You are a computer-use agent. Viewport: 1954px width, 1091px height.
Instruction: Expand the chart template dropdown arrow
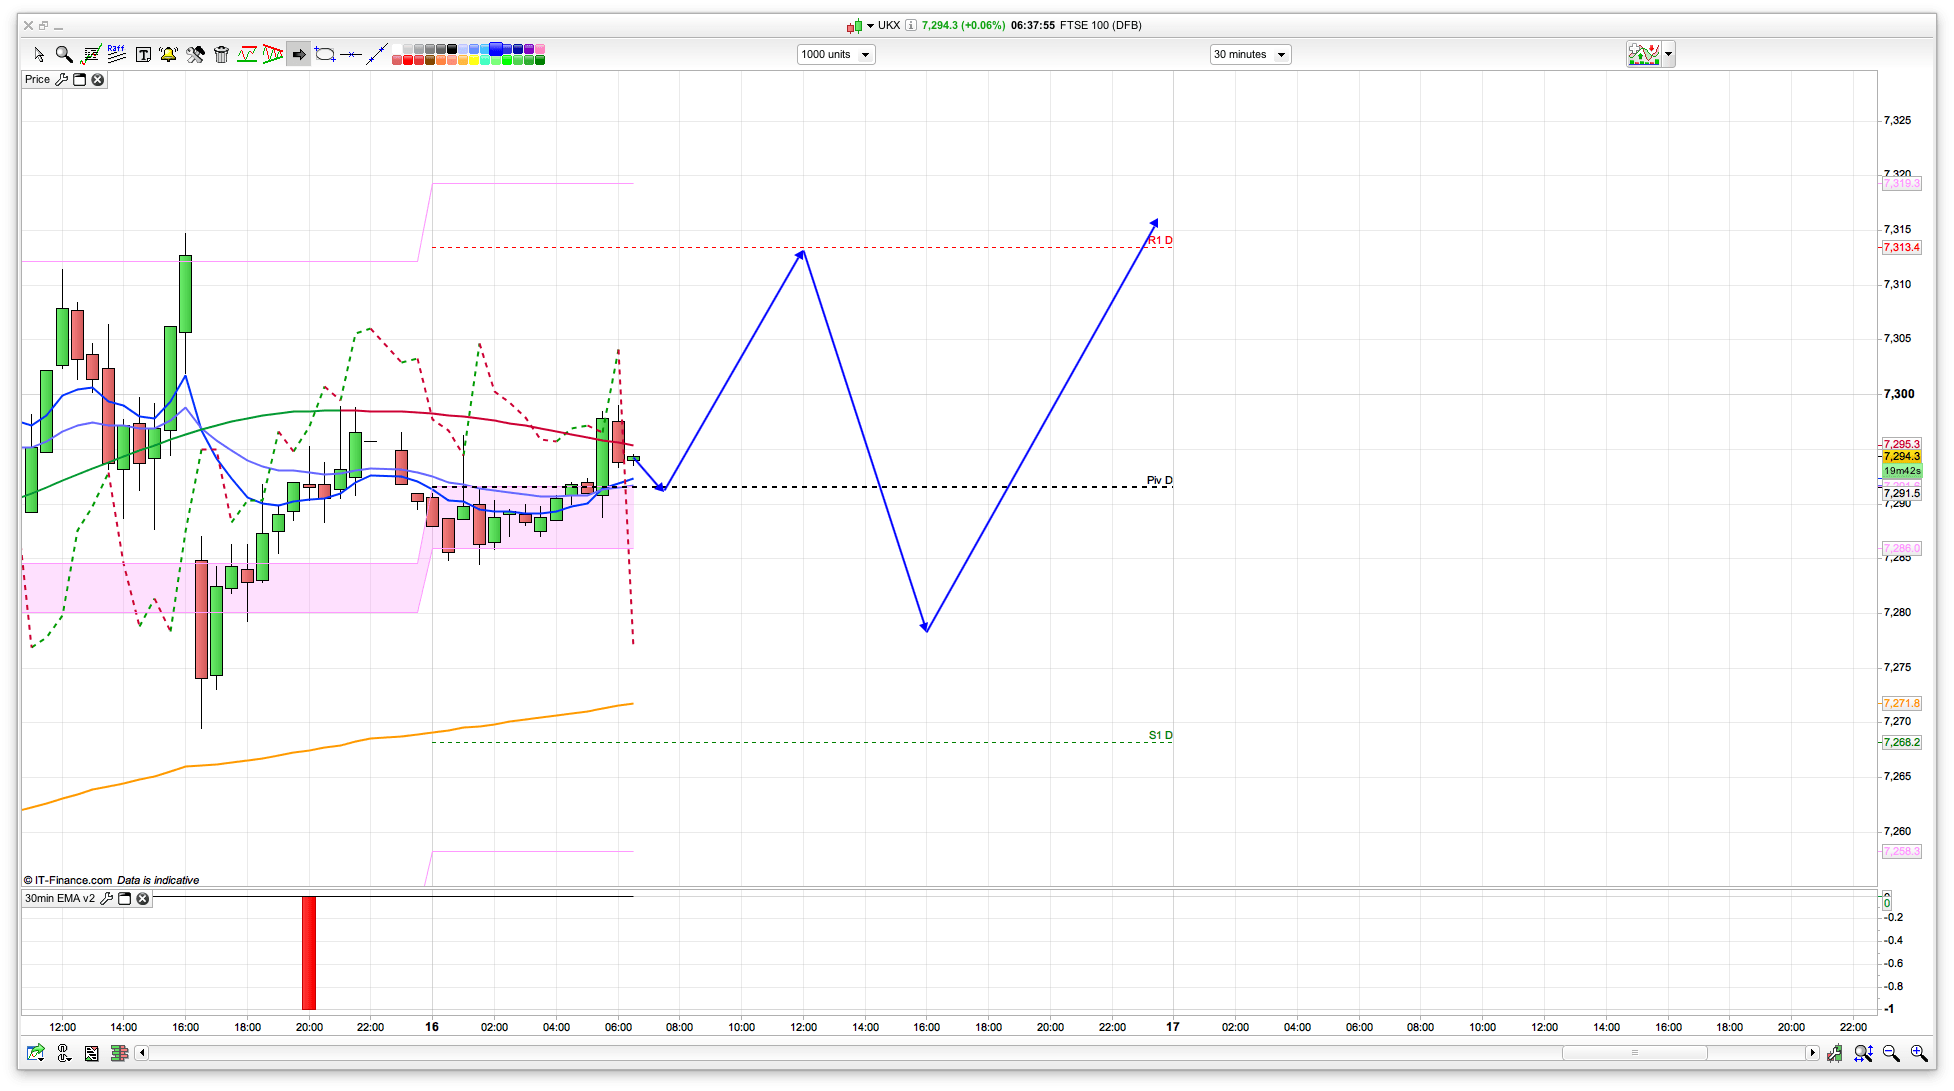[1668, 55]
